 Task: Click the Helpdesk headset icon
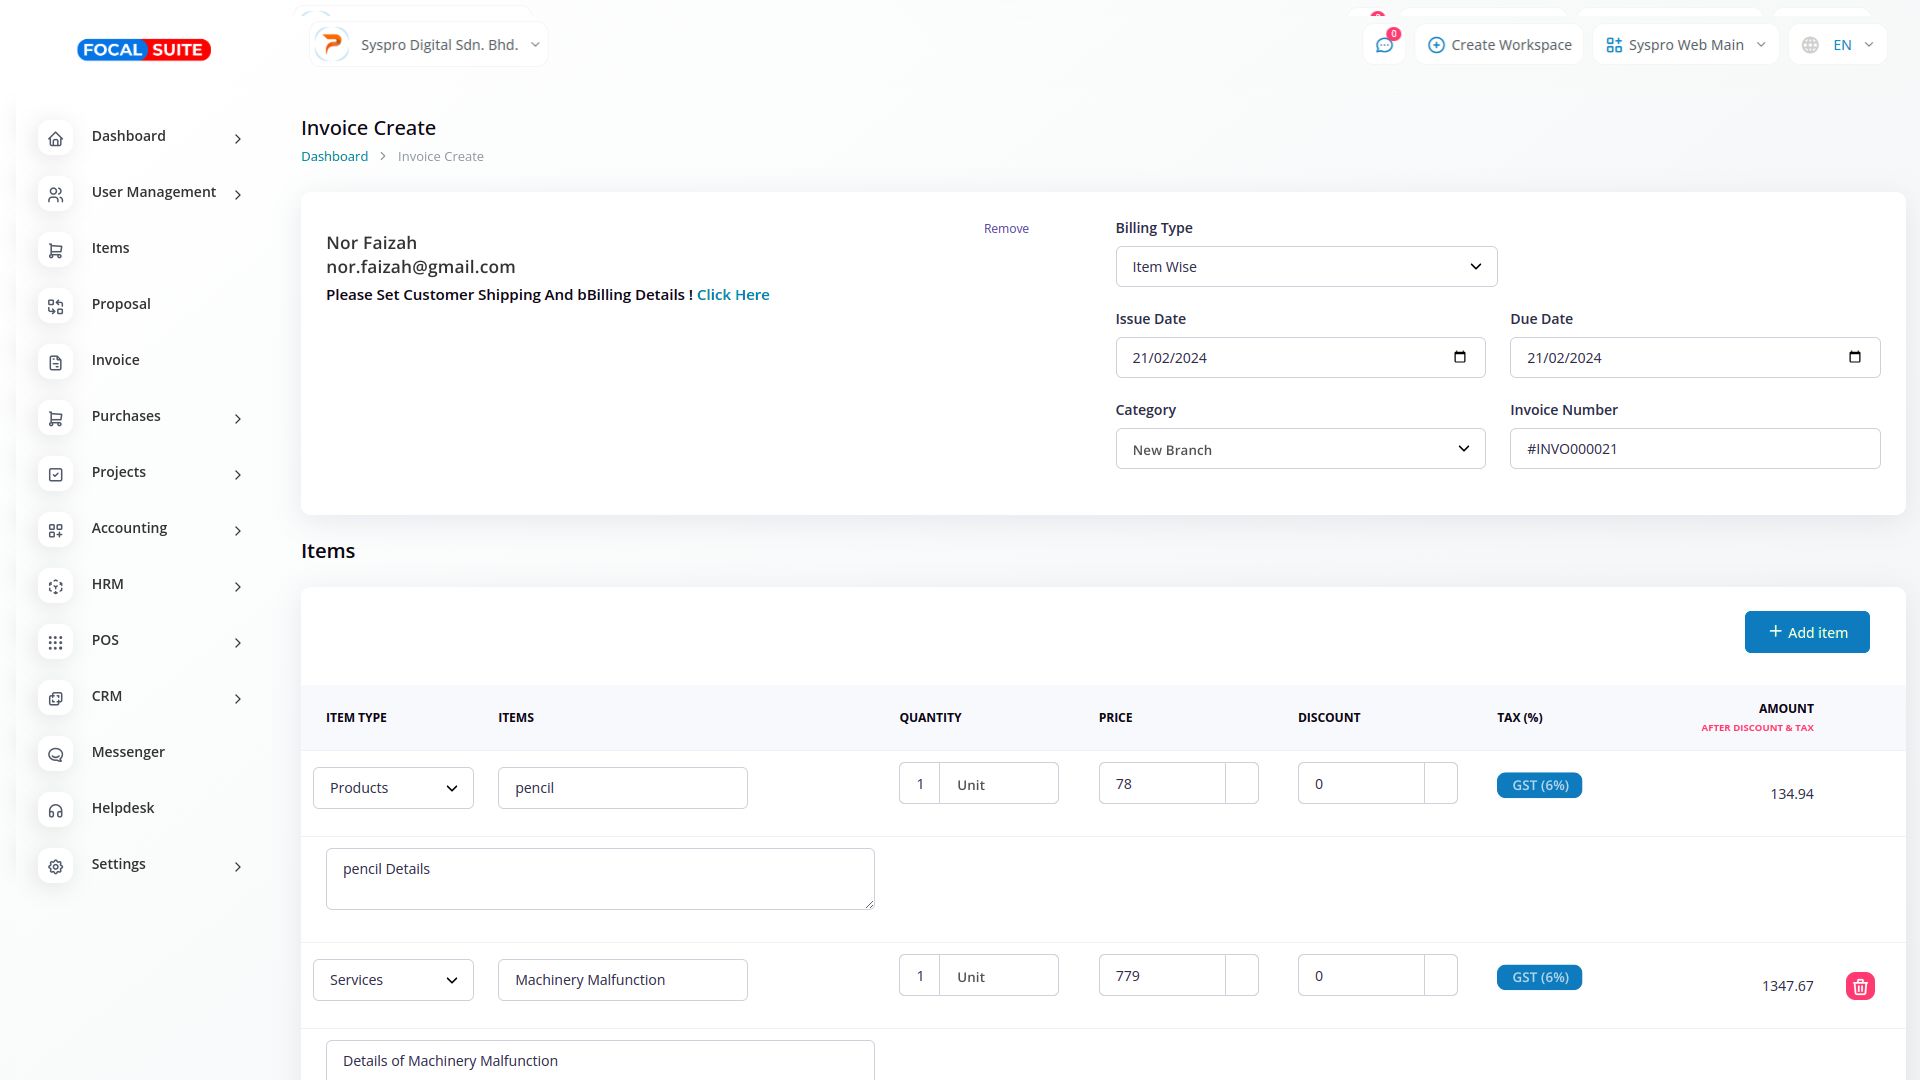tap(56, 810)
